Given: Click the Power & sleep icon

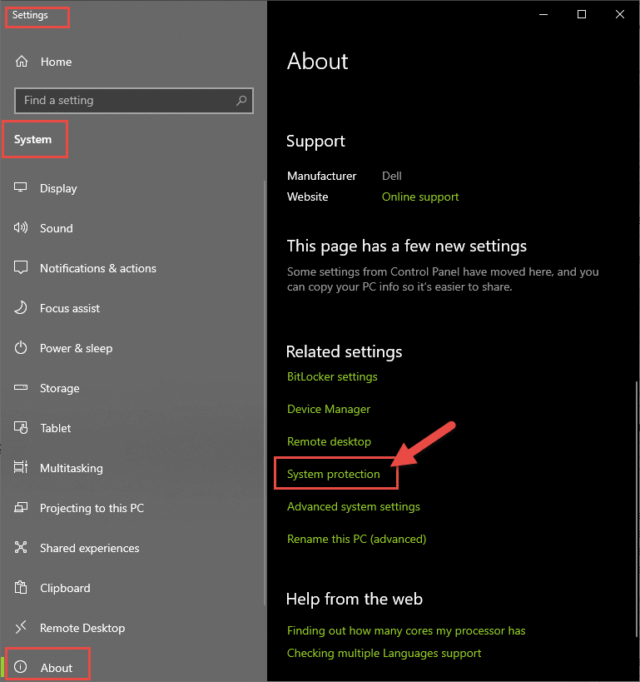Looking at the screenshot, I should 20,348.
